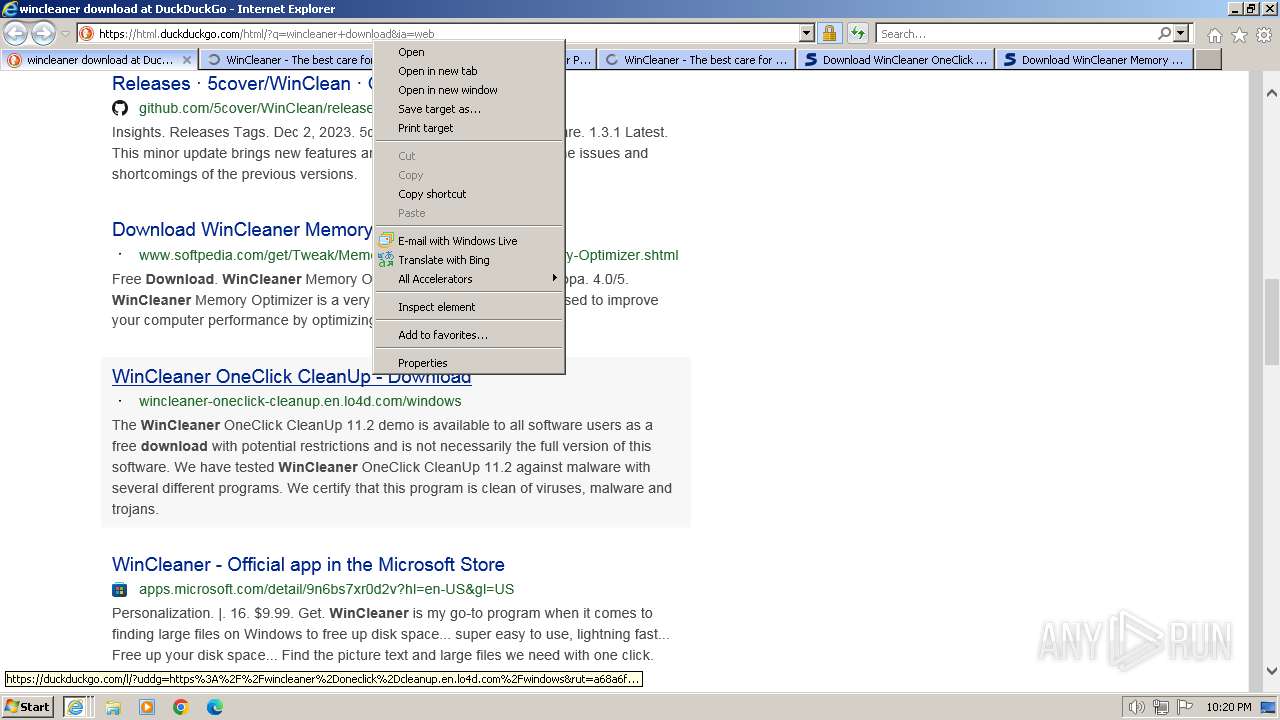
Task: Click the wincleaner-oneclick-cleanup.en.lo4d.com/windows URL
Action: point(300,401)
